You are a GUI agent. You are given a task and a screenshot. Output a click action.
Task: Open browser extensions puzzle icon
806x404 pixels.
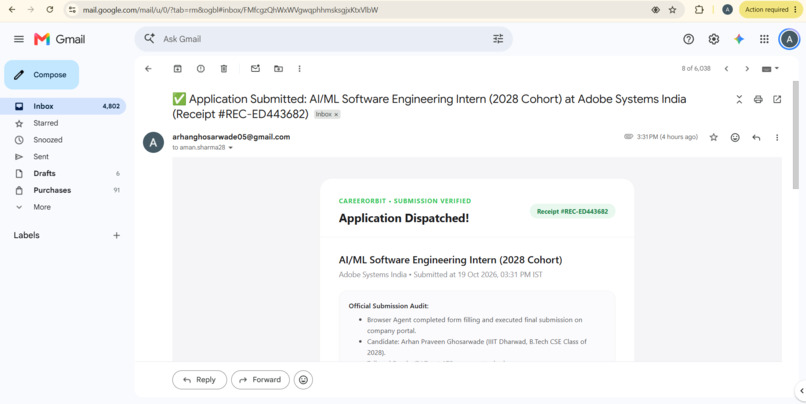pyautogui.click(x=699, y=10)
